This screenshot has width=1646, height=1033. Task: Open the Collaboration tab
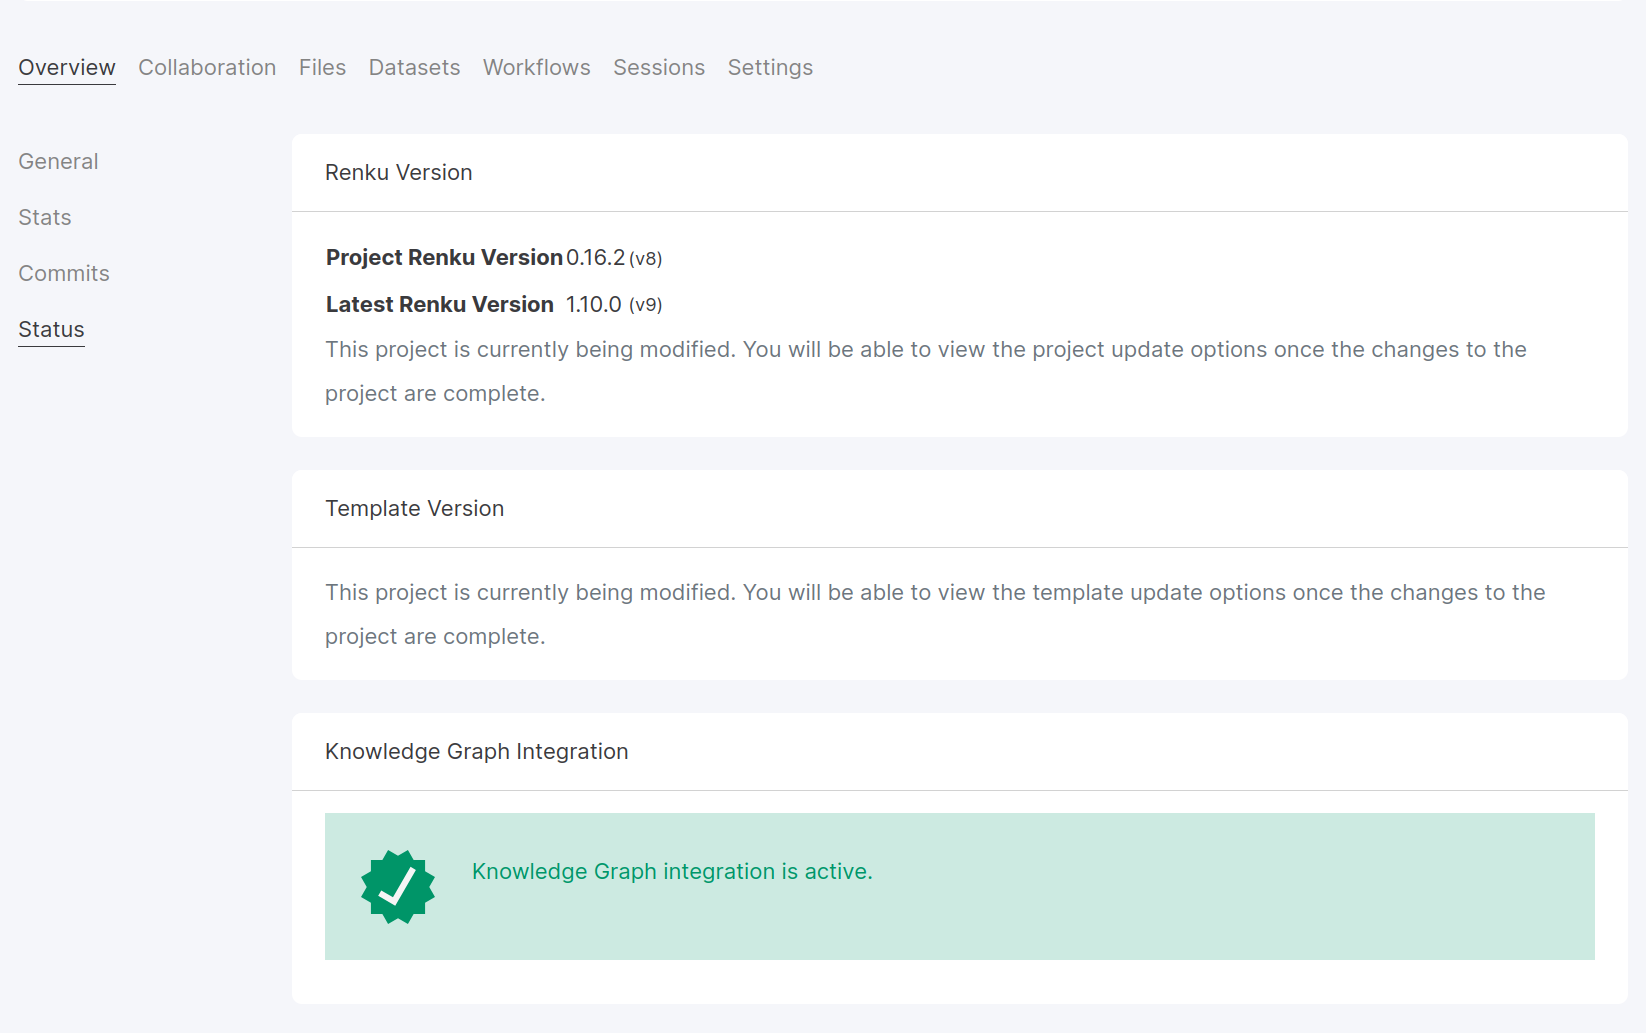tap(207, 67)
